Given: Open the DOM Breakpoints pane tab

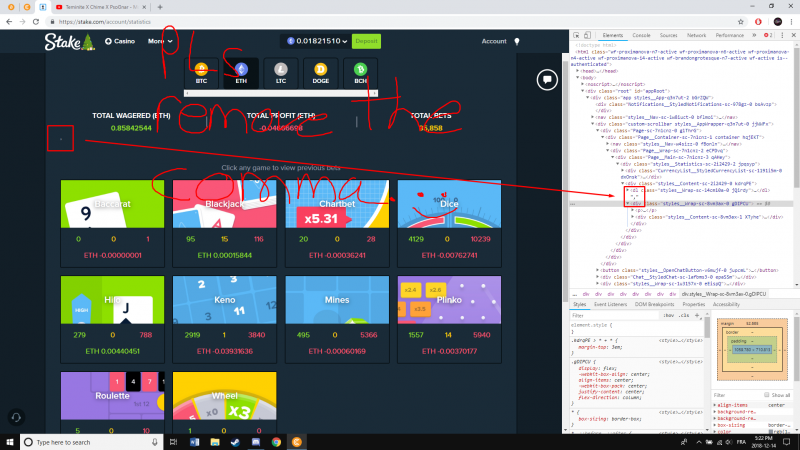Looking at the screenshot, I should click(655, 304).
